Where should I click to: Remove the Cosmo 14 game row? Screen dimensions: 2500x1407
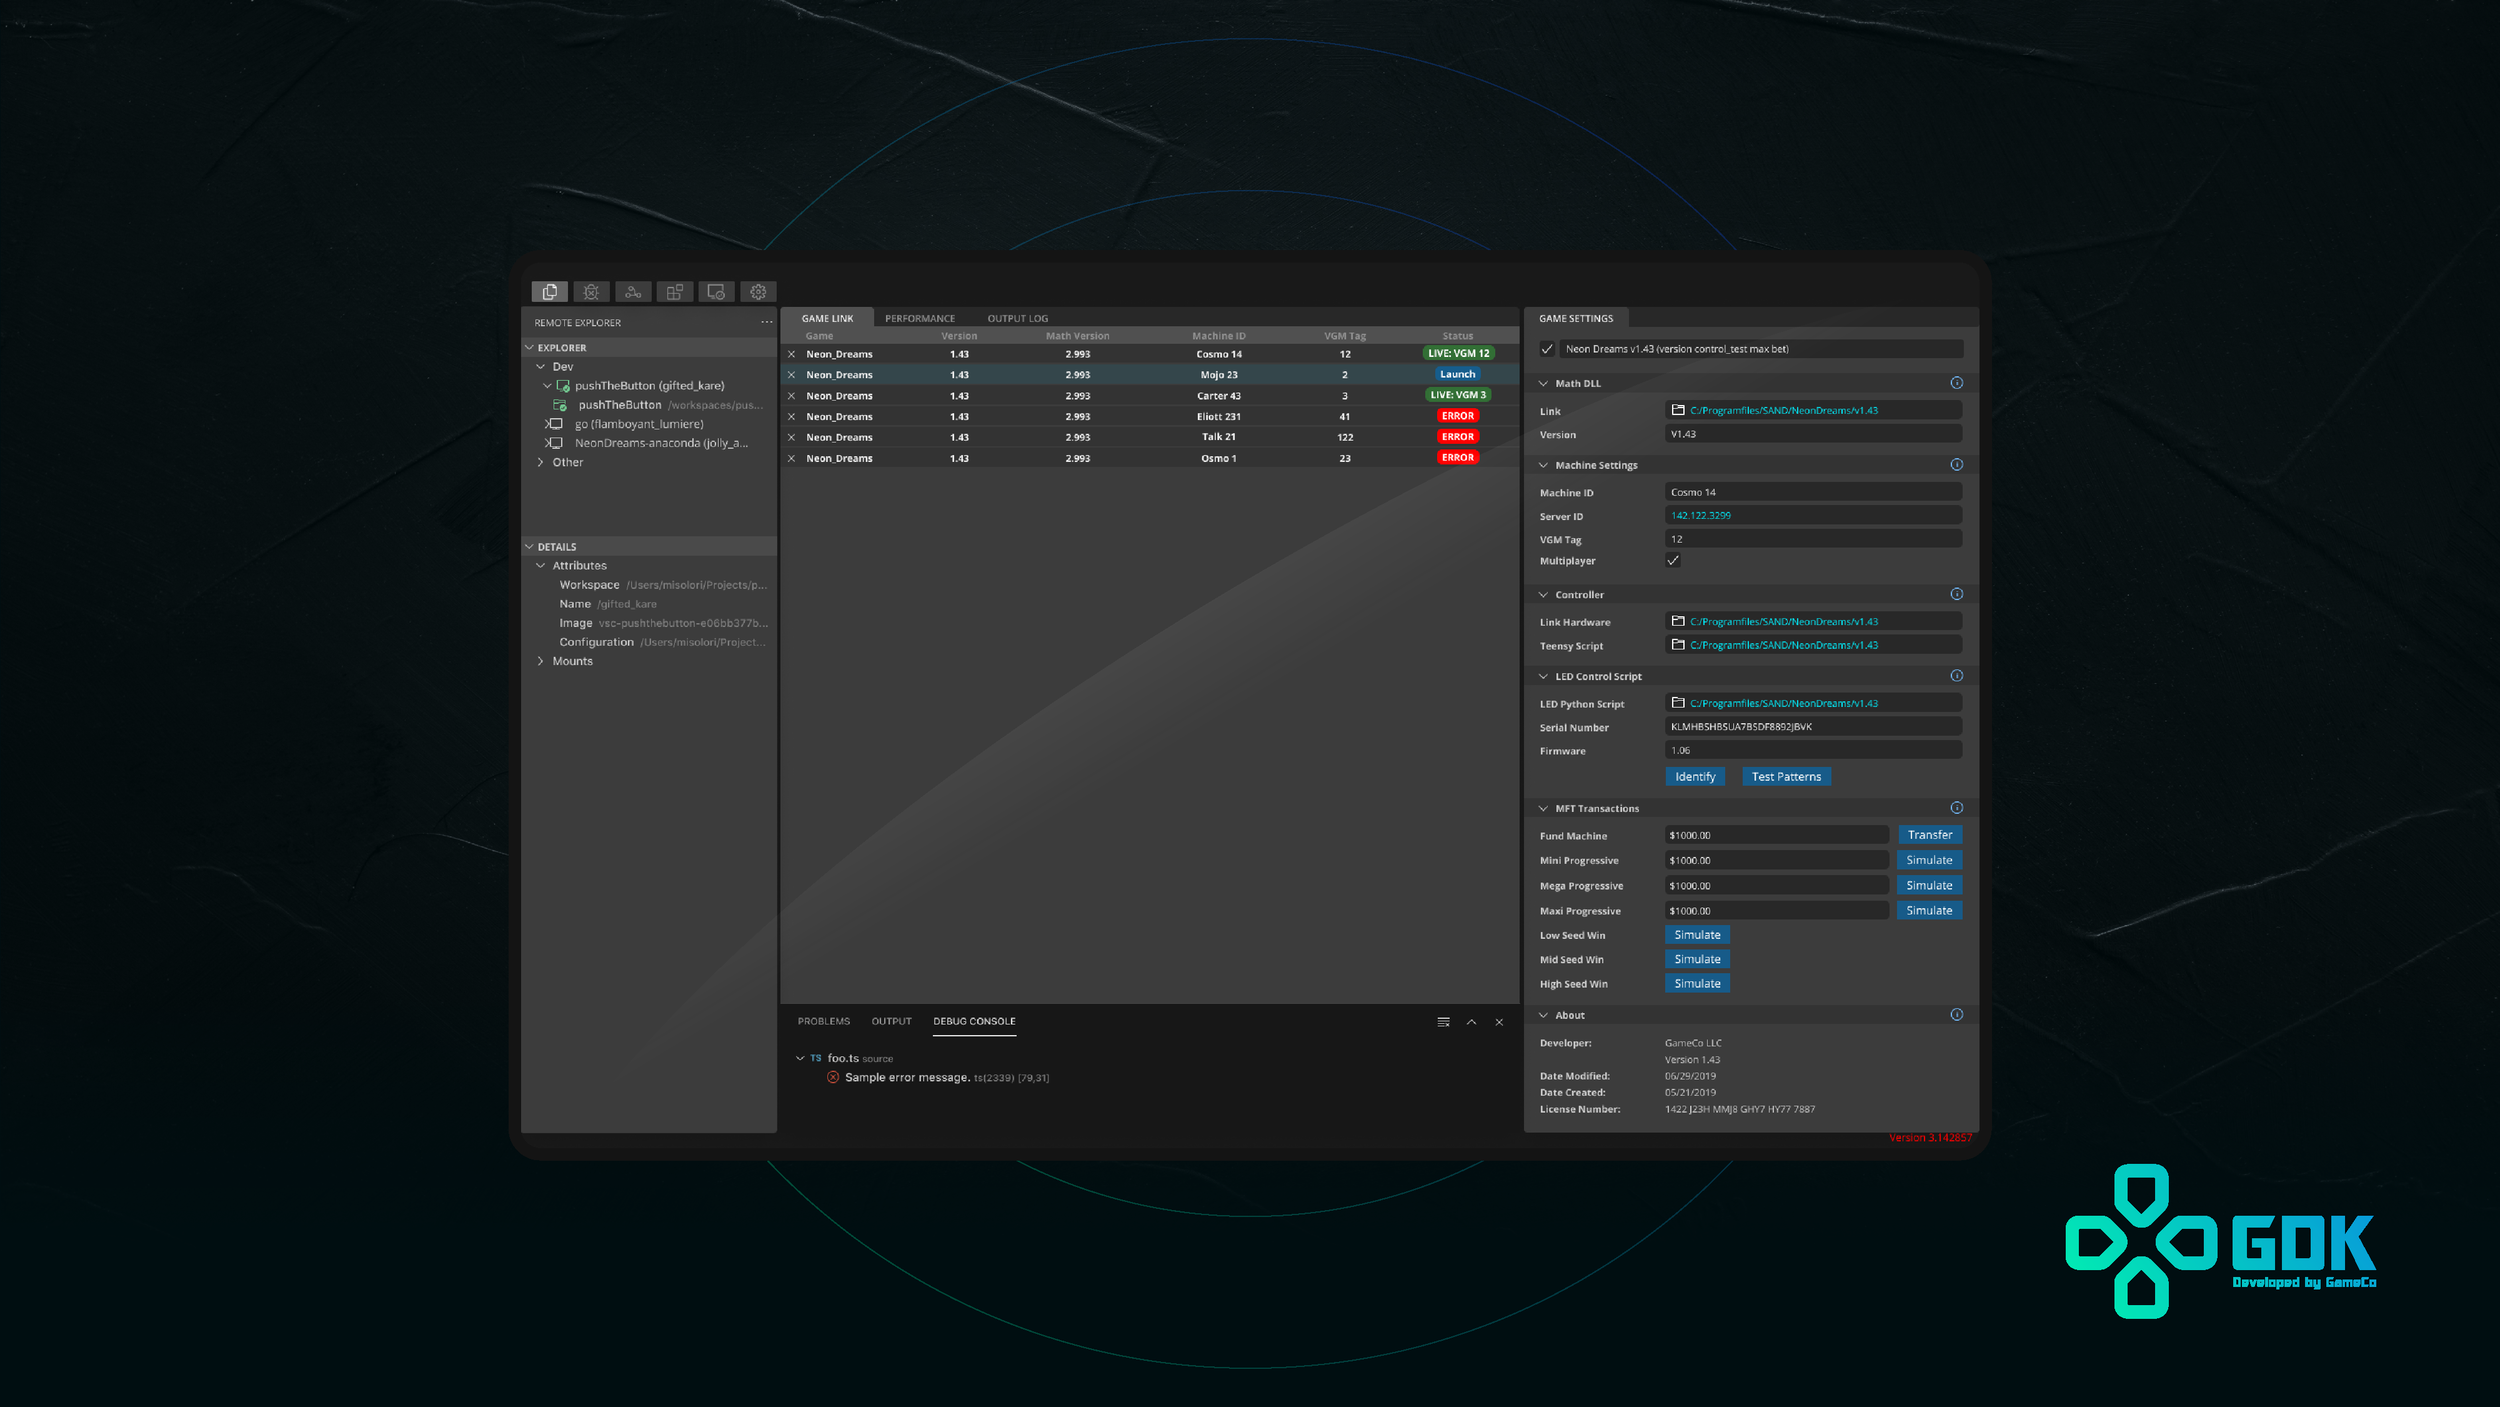pos(791,354)
